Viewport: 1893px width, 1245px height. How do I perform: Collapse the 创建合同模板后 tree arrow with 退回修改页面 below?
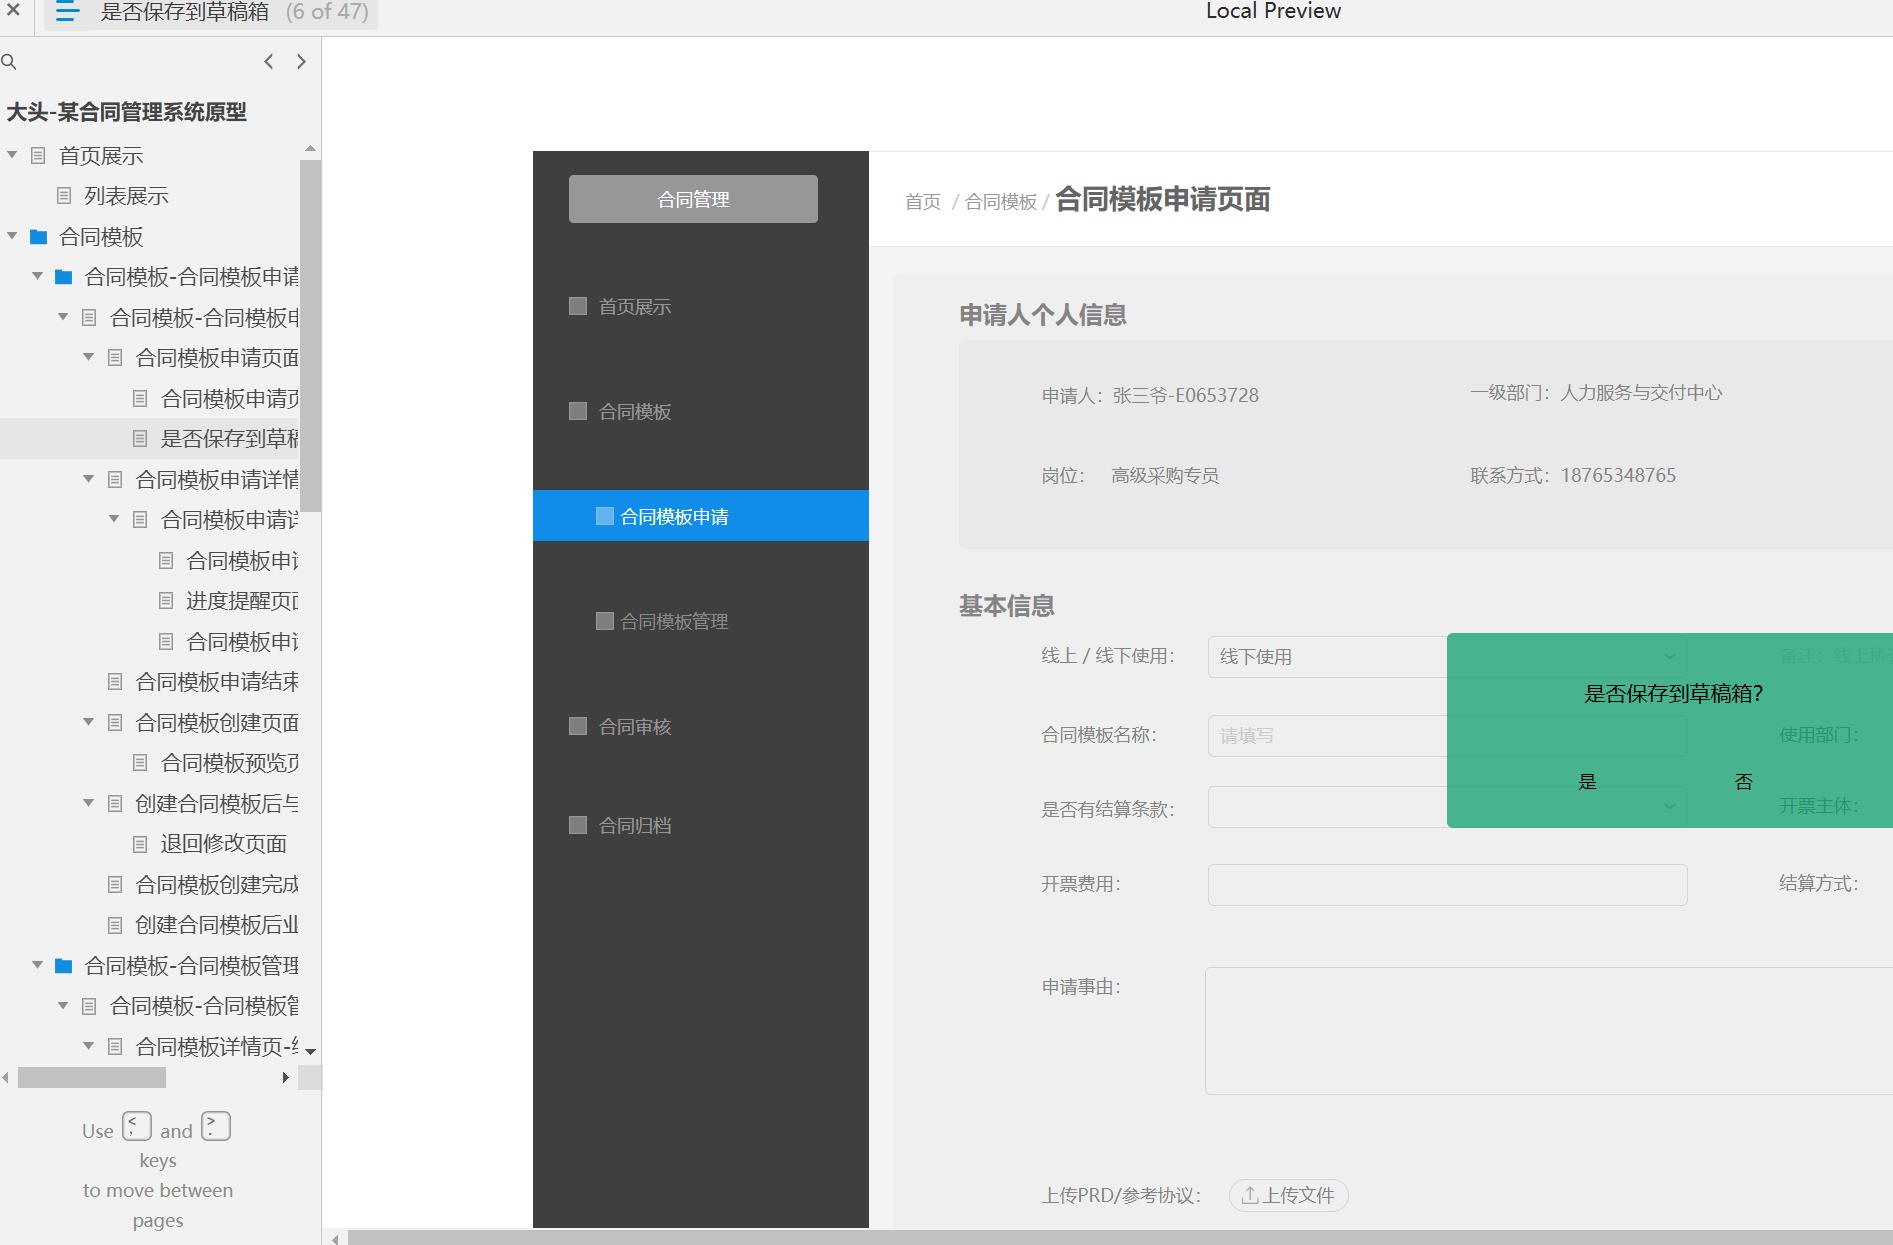coord(89,803)
